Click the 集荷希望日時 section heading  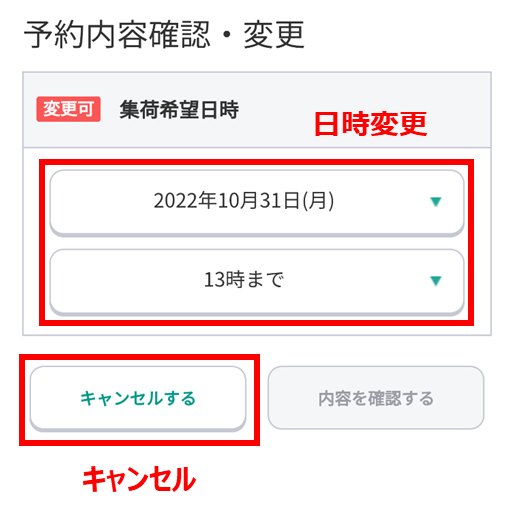179,110
